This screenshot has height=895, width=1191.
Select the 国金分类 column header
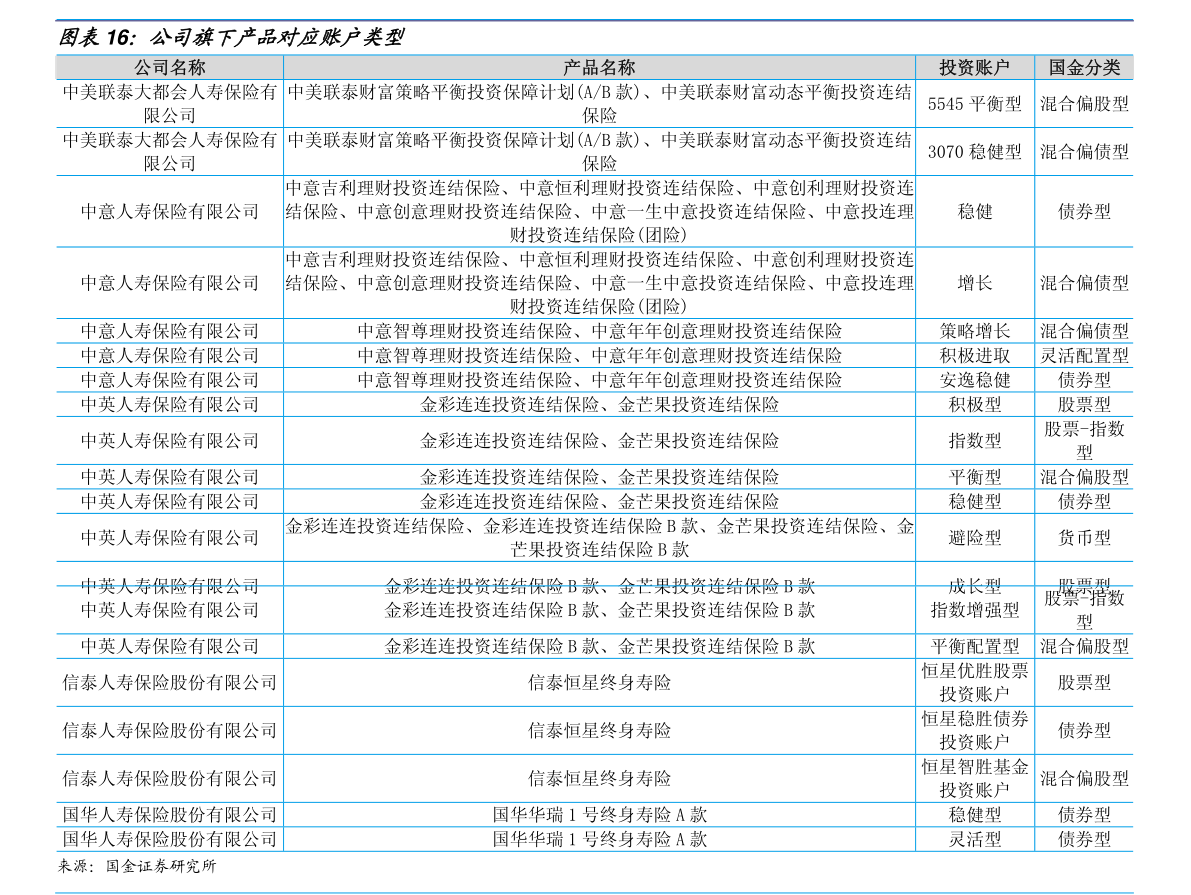pyautogui.click(x=1084, y=68)
